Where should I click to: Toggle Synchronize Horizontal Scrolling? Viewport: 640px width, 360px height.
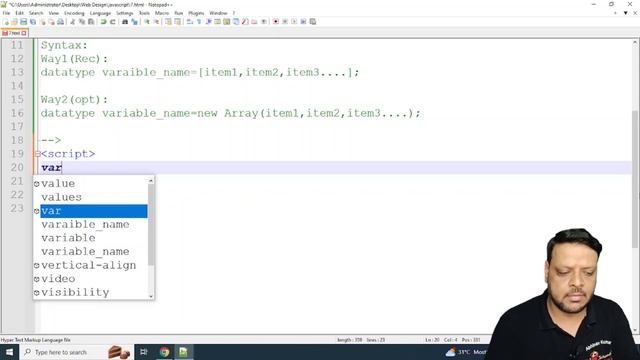point(178,22)
